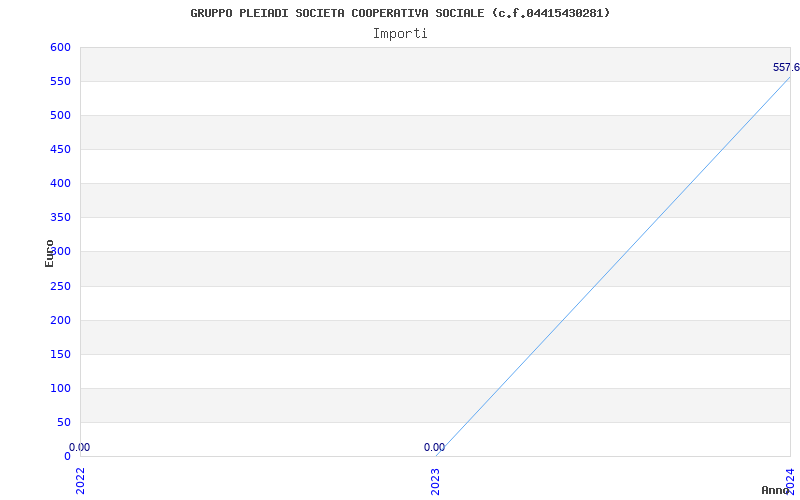Click the 450 y-axis tick label
Viewport: 800px width, 500px height.
tap(60, 149)
